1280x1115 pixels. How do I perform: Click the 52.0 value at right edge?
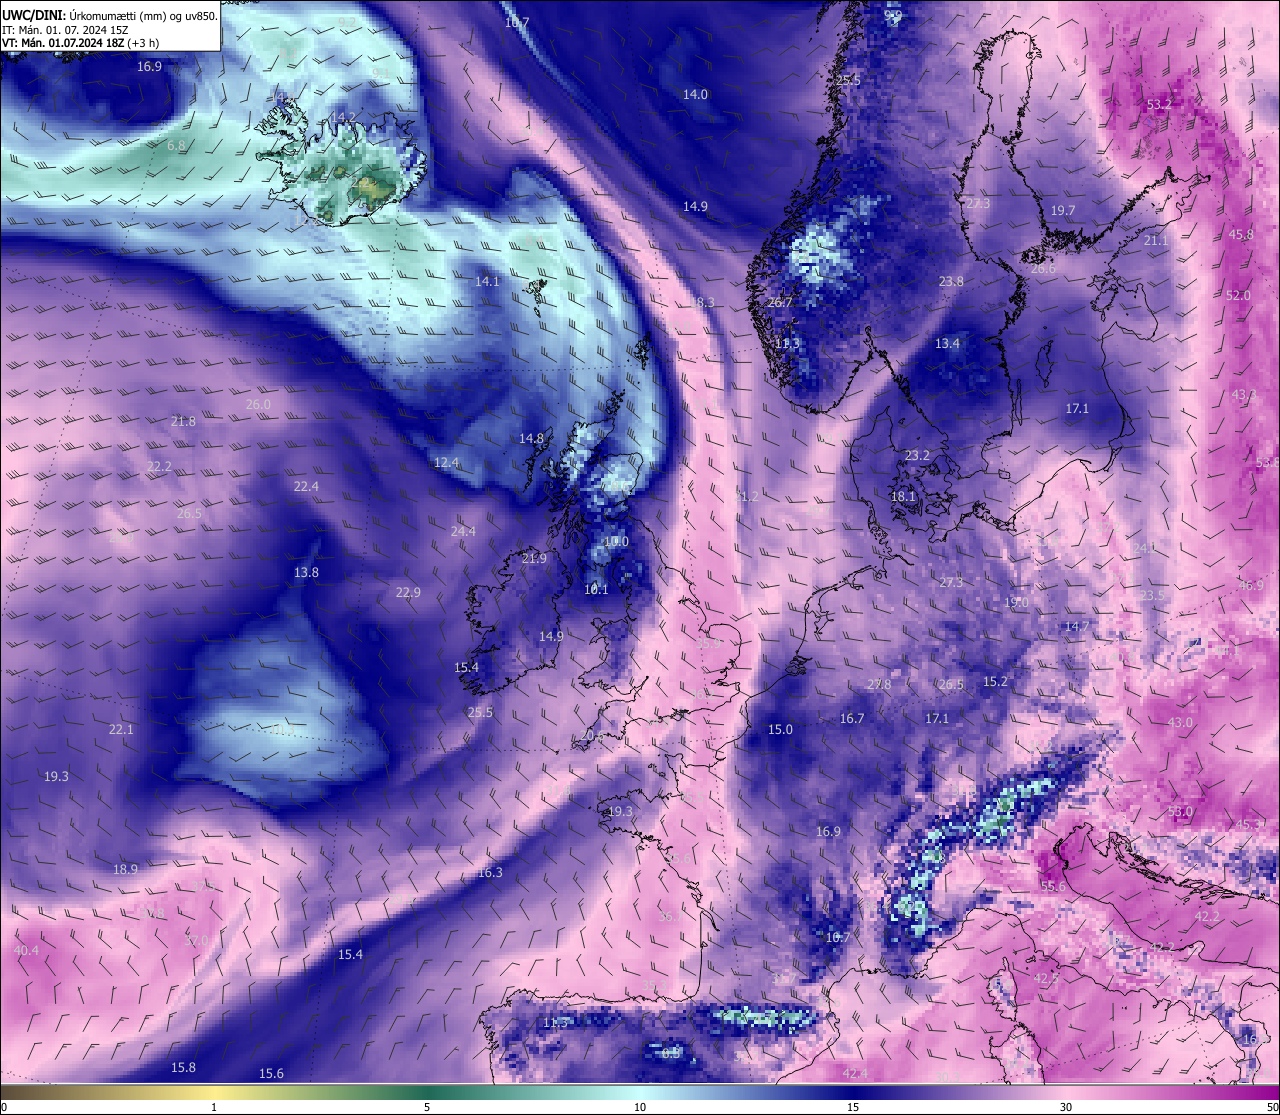click(1238, 295)
